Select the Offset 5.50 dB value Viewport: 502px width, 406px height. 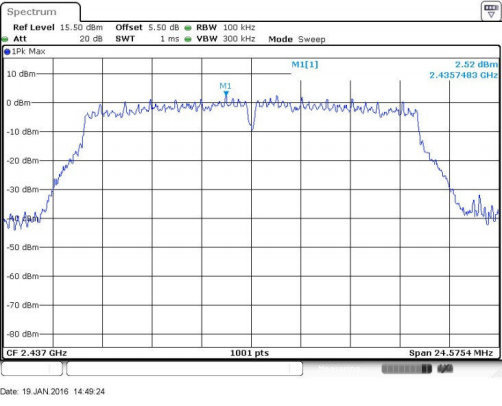(163, 27)
